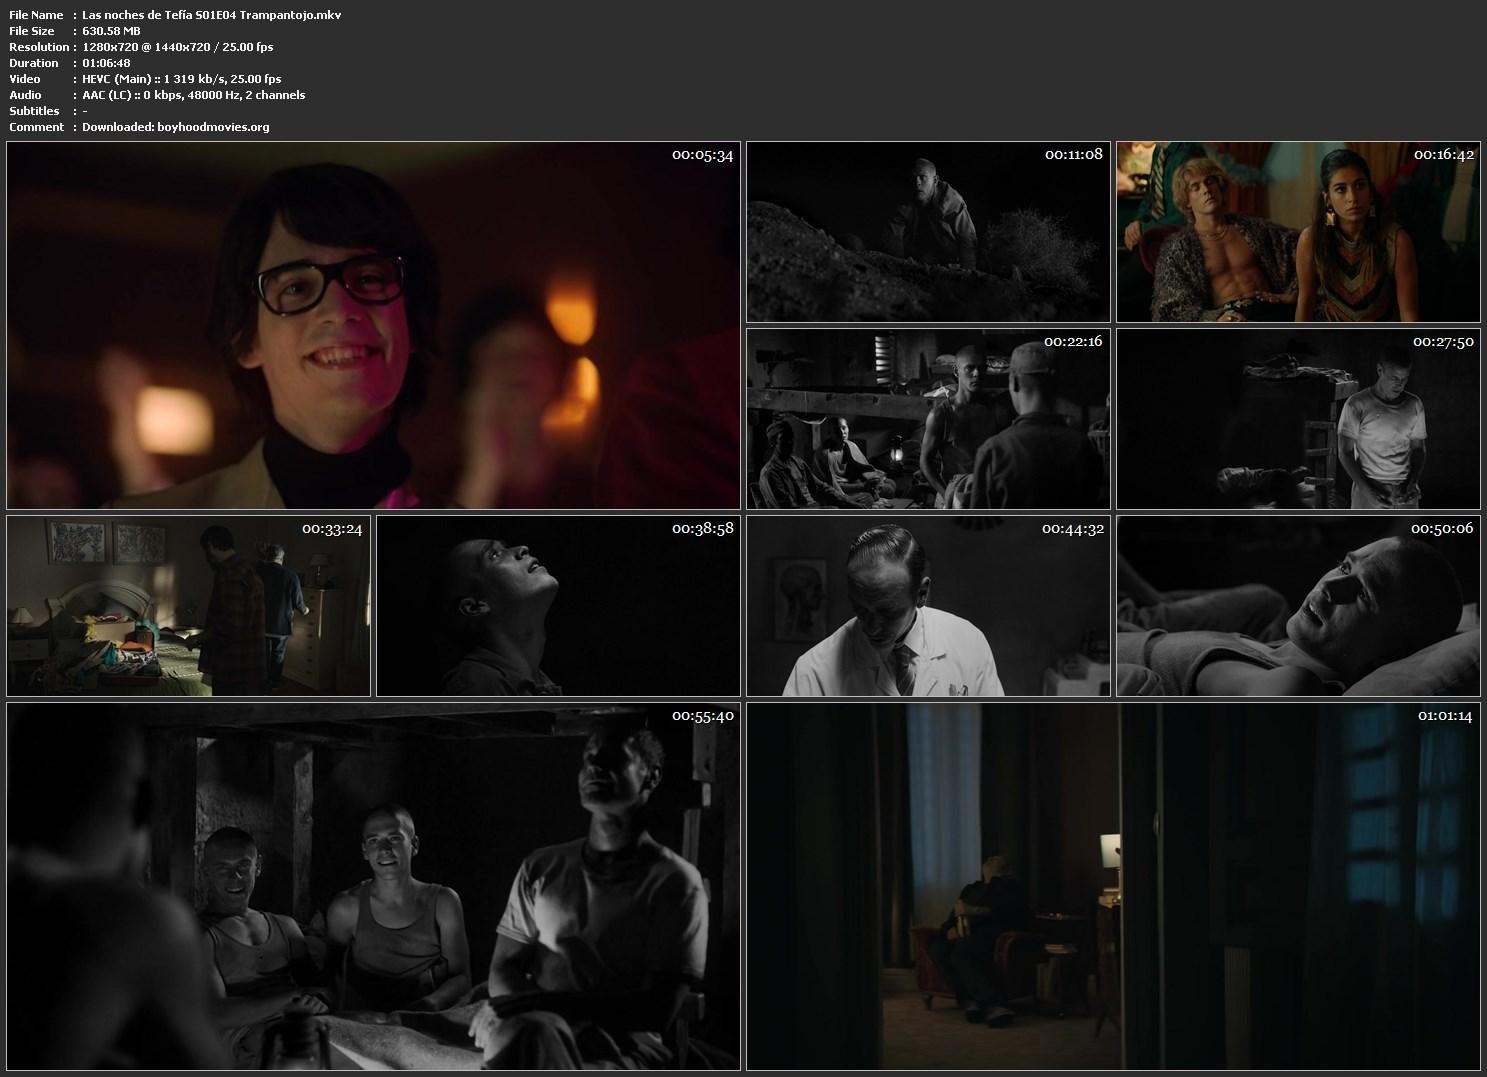This screenshot has width=1487, height=1077.
Task: Click the 'Video' label
Action: tap(25, 79)
